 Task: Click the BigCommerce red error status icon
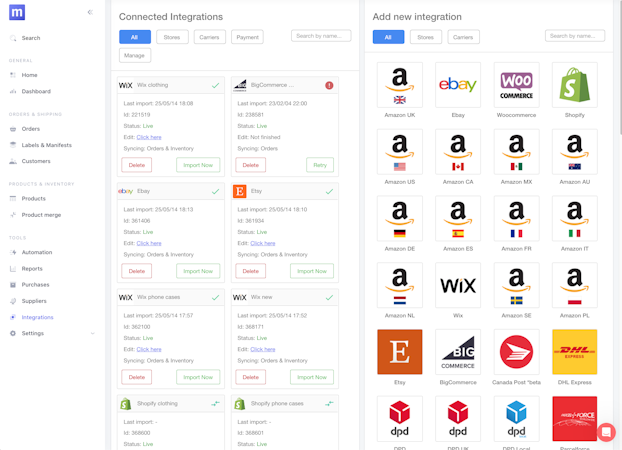(x=329, y=85)
